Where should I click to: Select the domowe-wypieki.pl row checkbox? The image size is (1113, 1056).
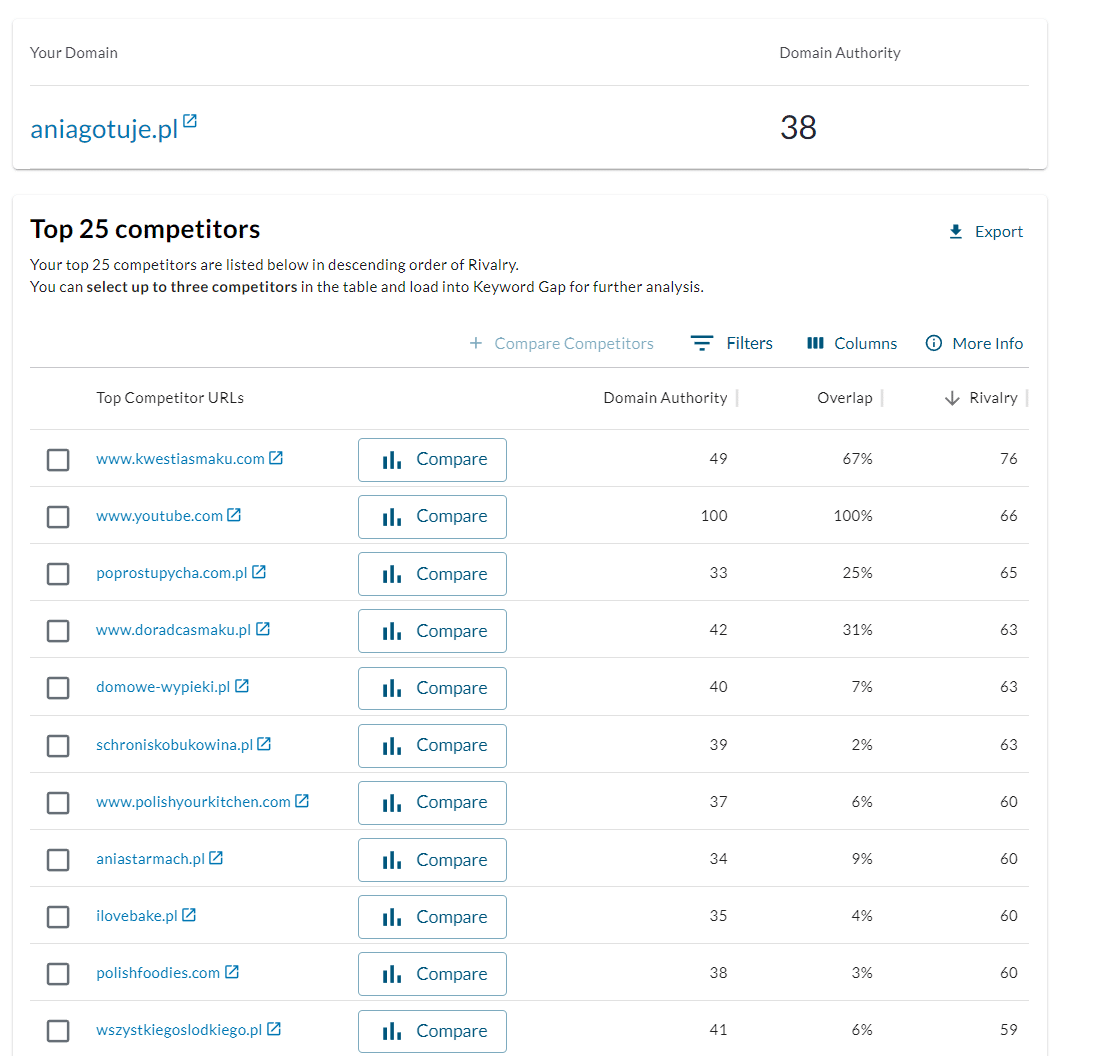(58, 688)
